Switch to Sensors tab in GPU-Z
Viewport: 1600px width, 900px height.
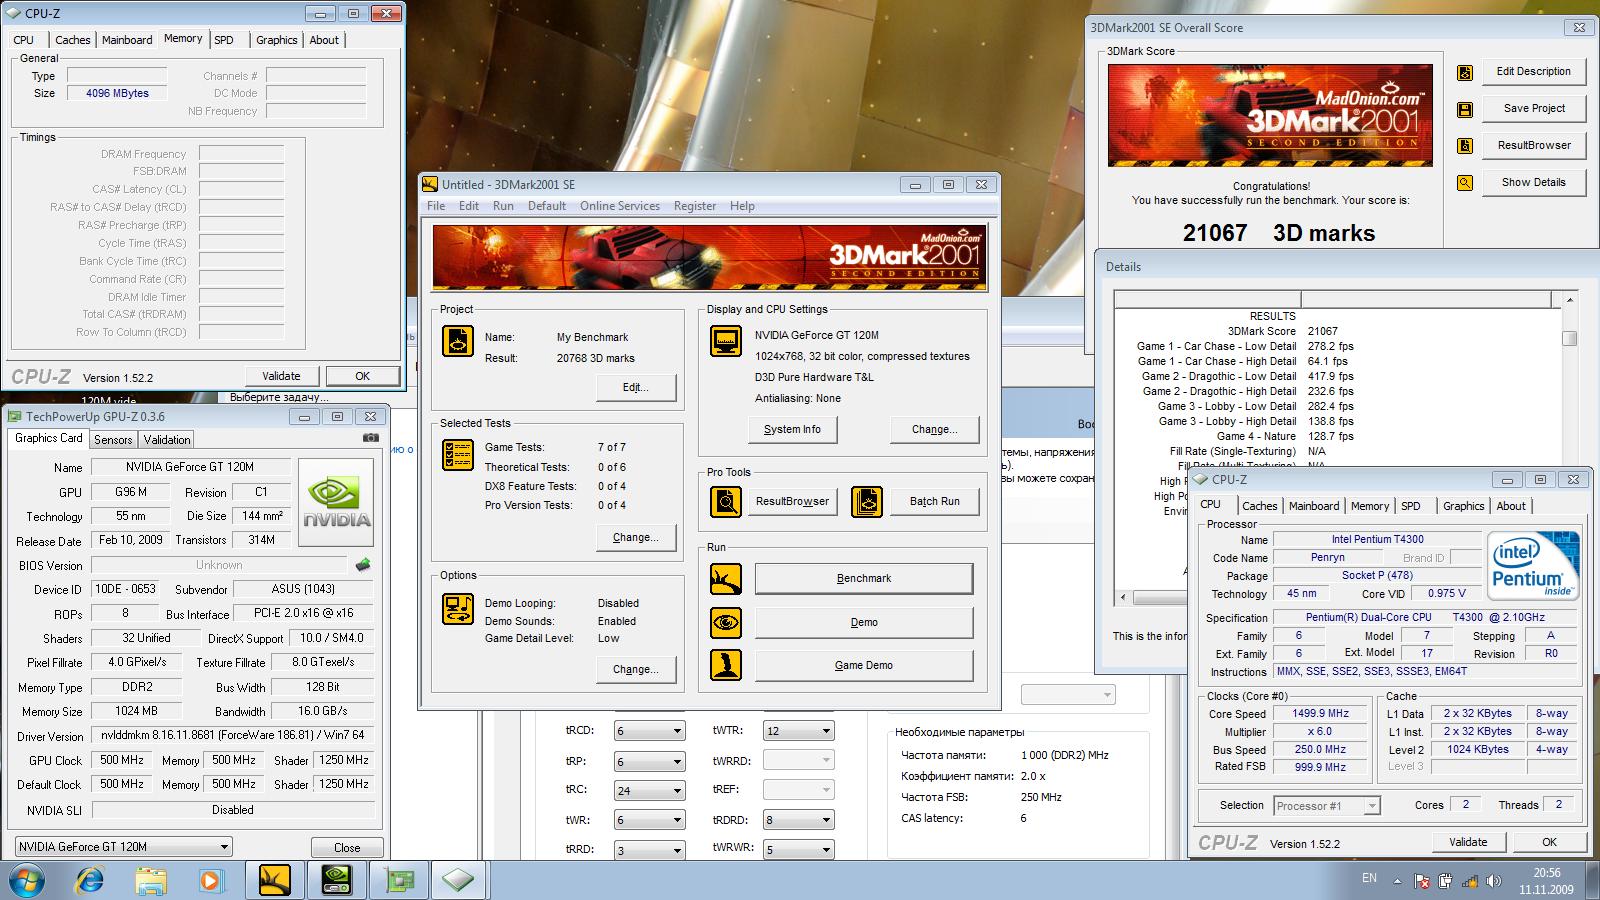click(x=113, y=440)
